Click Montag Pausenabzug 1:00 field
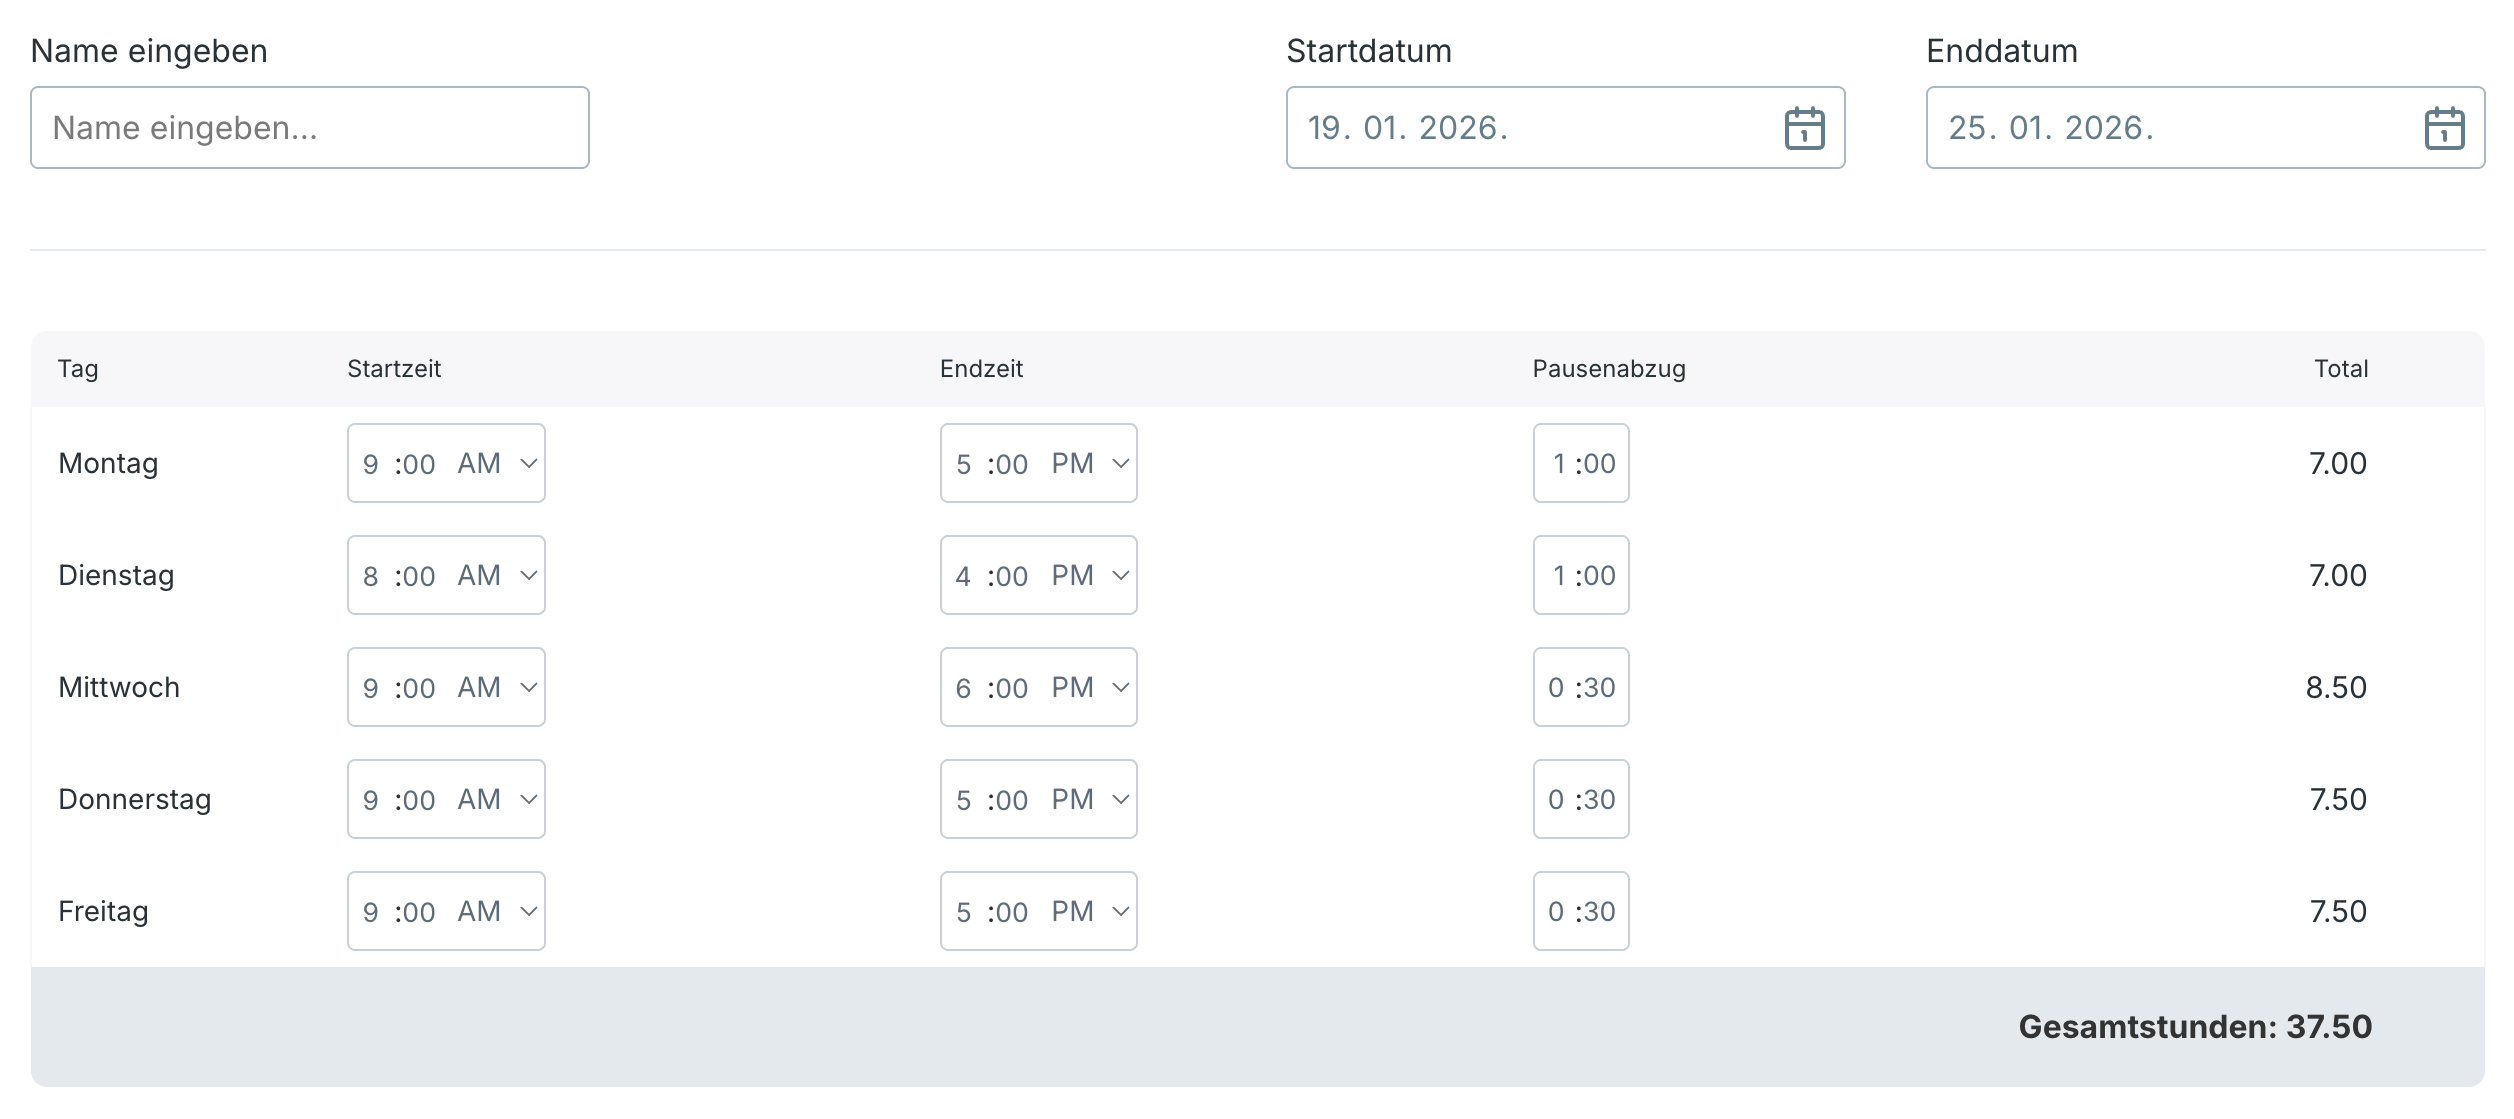 [x=1581, y=463]
